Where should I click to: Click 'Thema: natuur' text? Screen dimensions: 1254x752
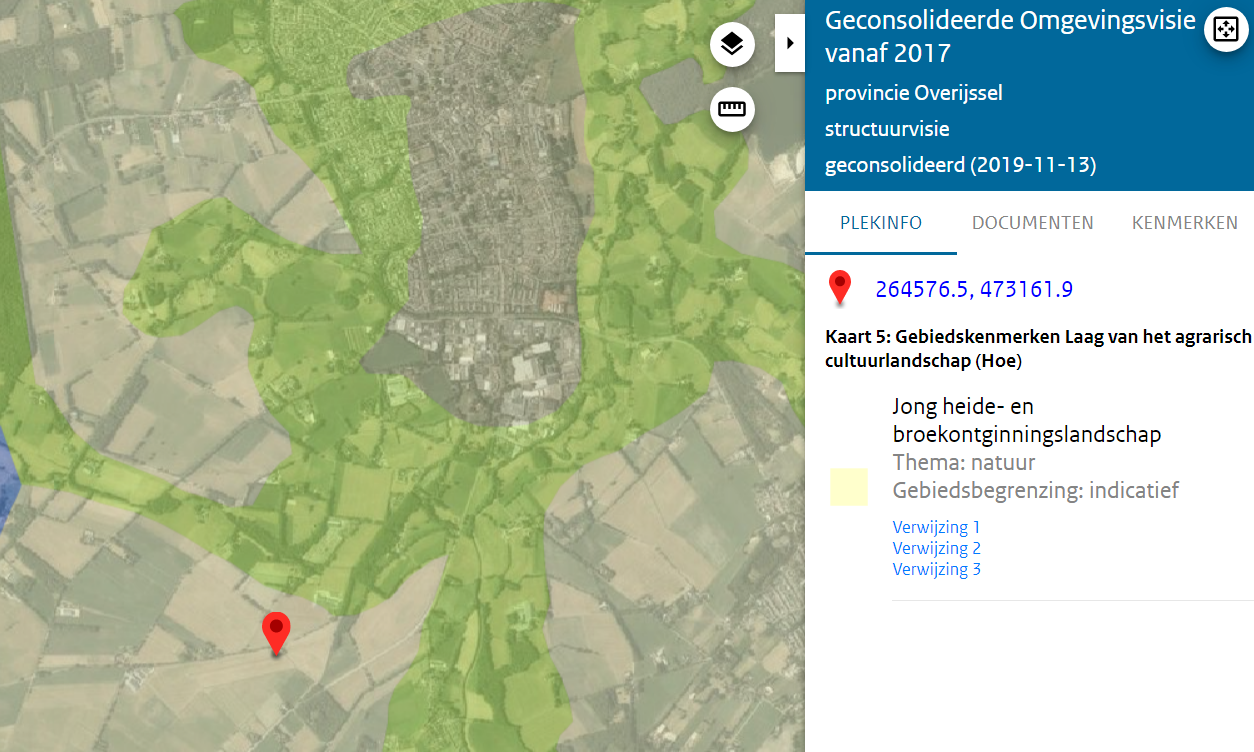(964, 463)
